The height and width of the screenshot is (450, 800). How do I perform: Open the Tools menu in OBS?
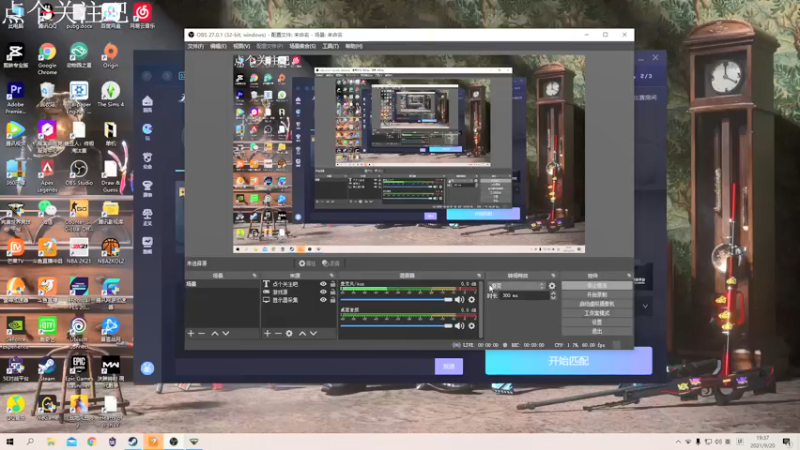pyautogui.click(x=331, y=46)
